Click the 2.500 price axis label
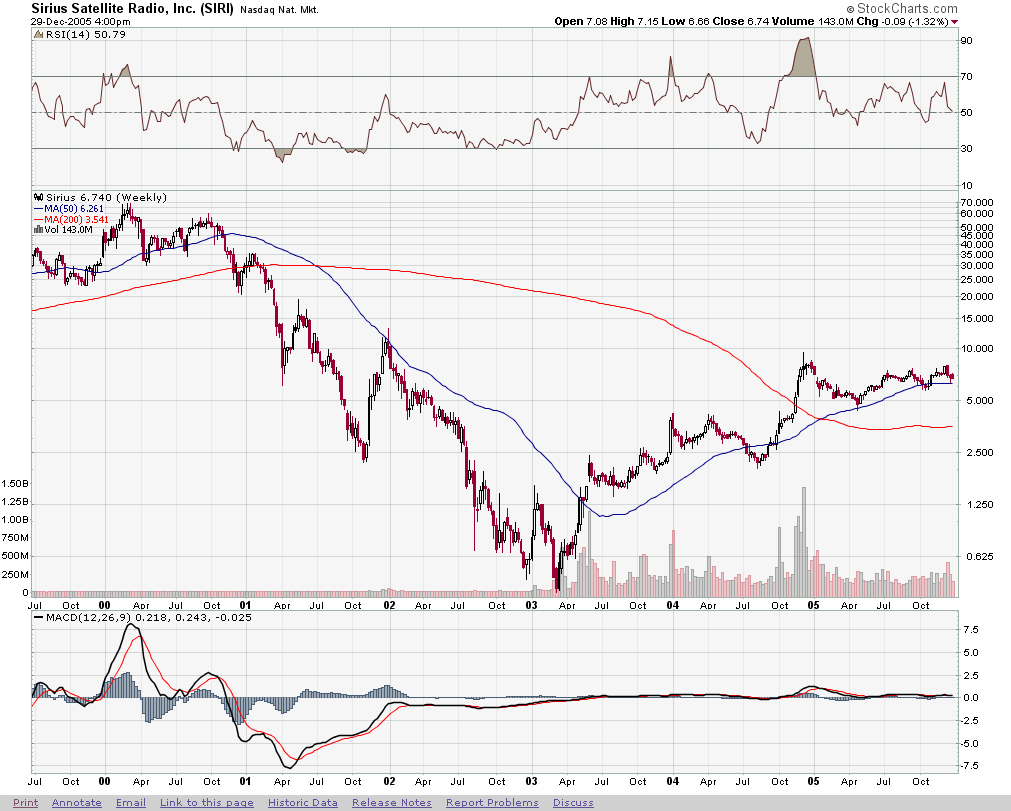Screen dimensions: 1011x811 [979, 452]
